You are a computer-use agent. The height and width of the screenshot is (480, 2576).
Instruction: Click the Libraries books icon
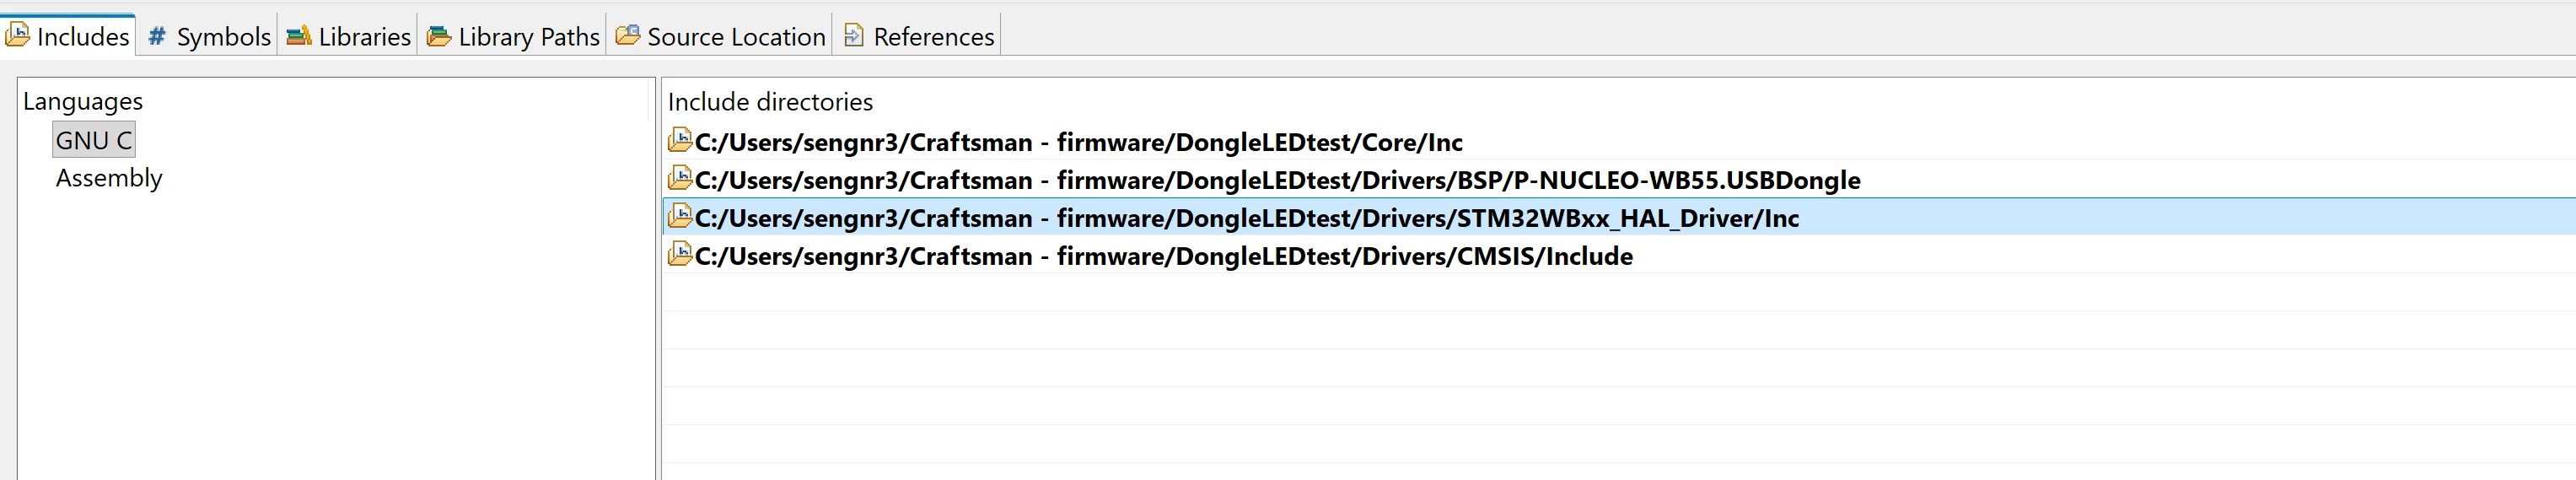298,36
